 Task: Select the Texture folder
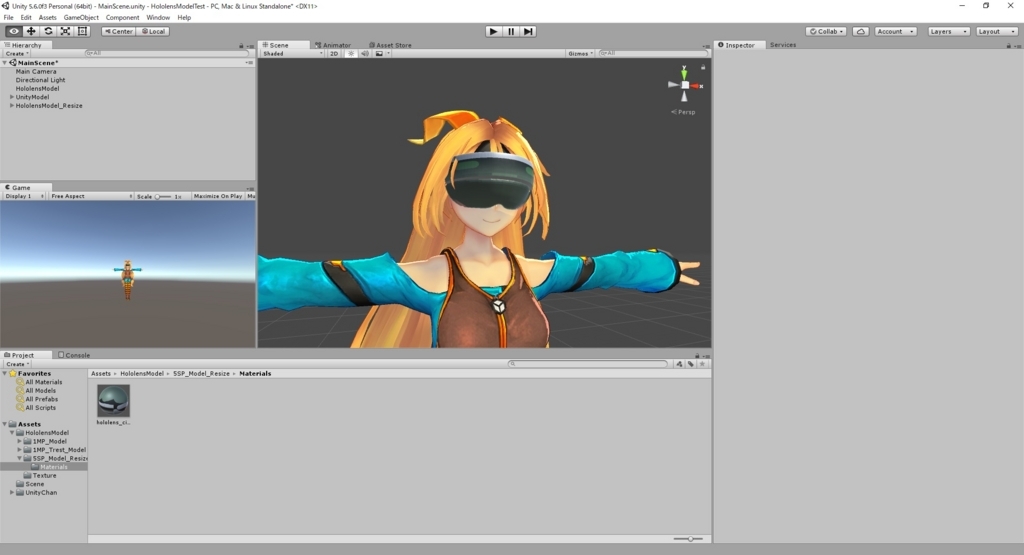click(x=44, y=475)
